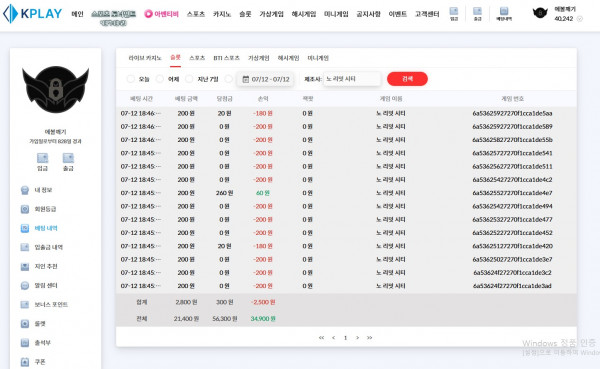The image size is (600, 369).
Task: Go to previous page with < button
Action: point(334,338)
